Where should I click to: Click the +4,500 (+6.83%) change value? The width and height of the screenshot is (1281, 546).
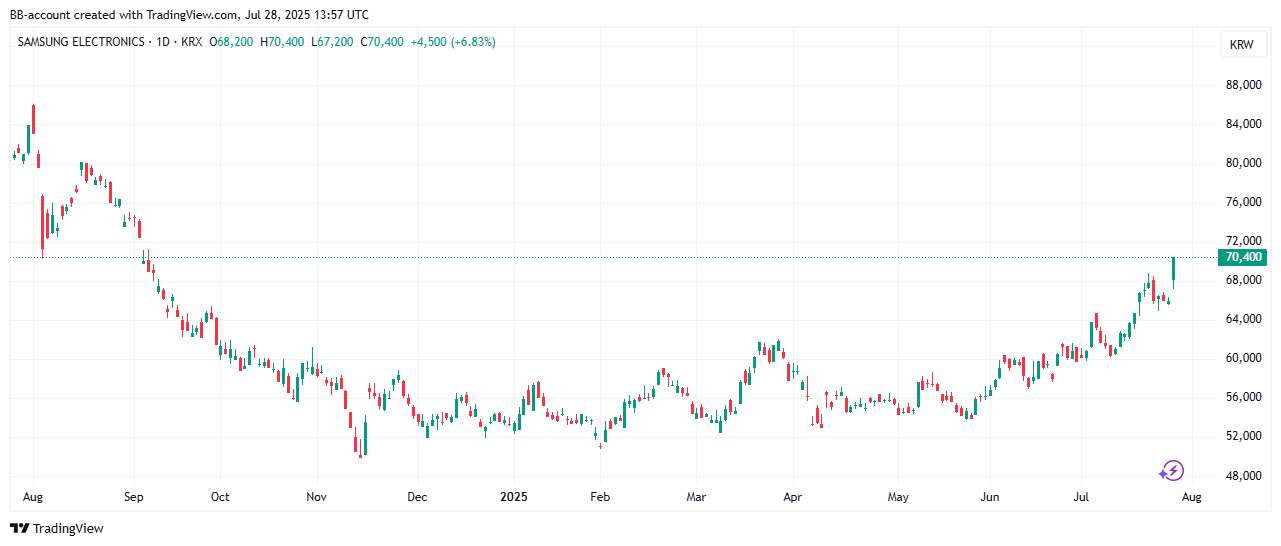453,42
